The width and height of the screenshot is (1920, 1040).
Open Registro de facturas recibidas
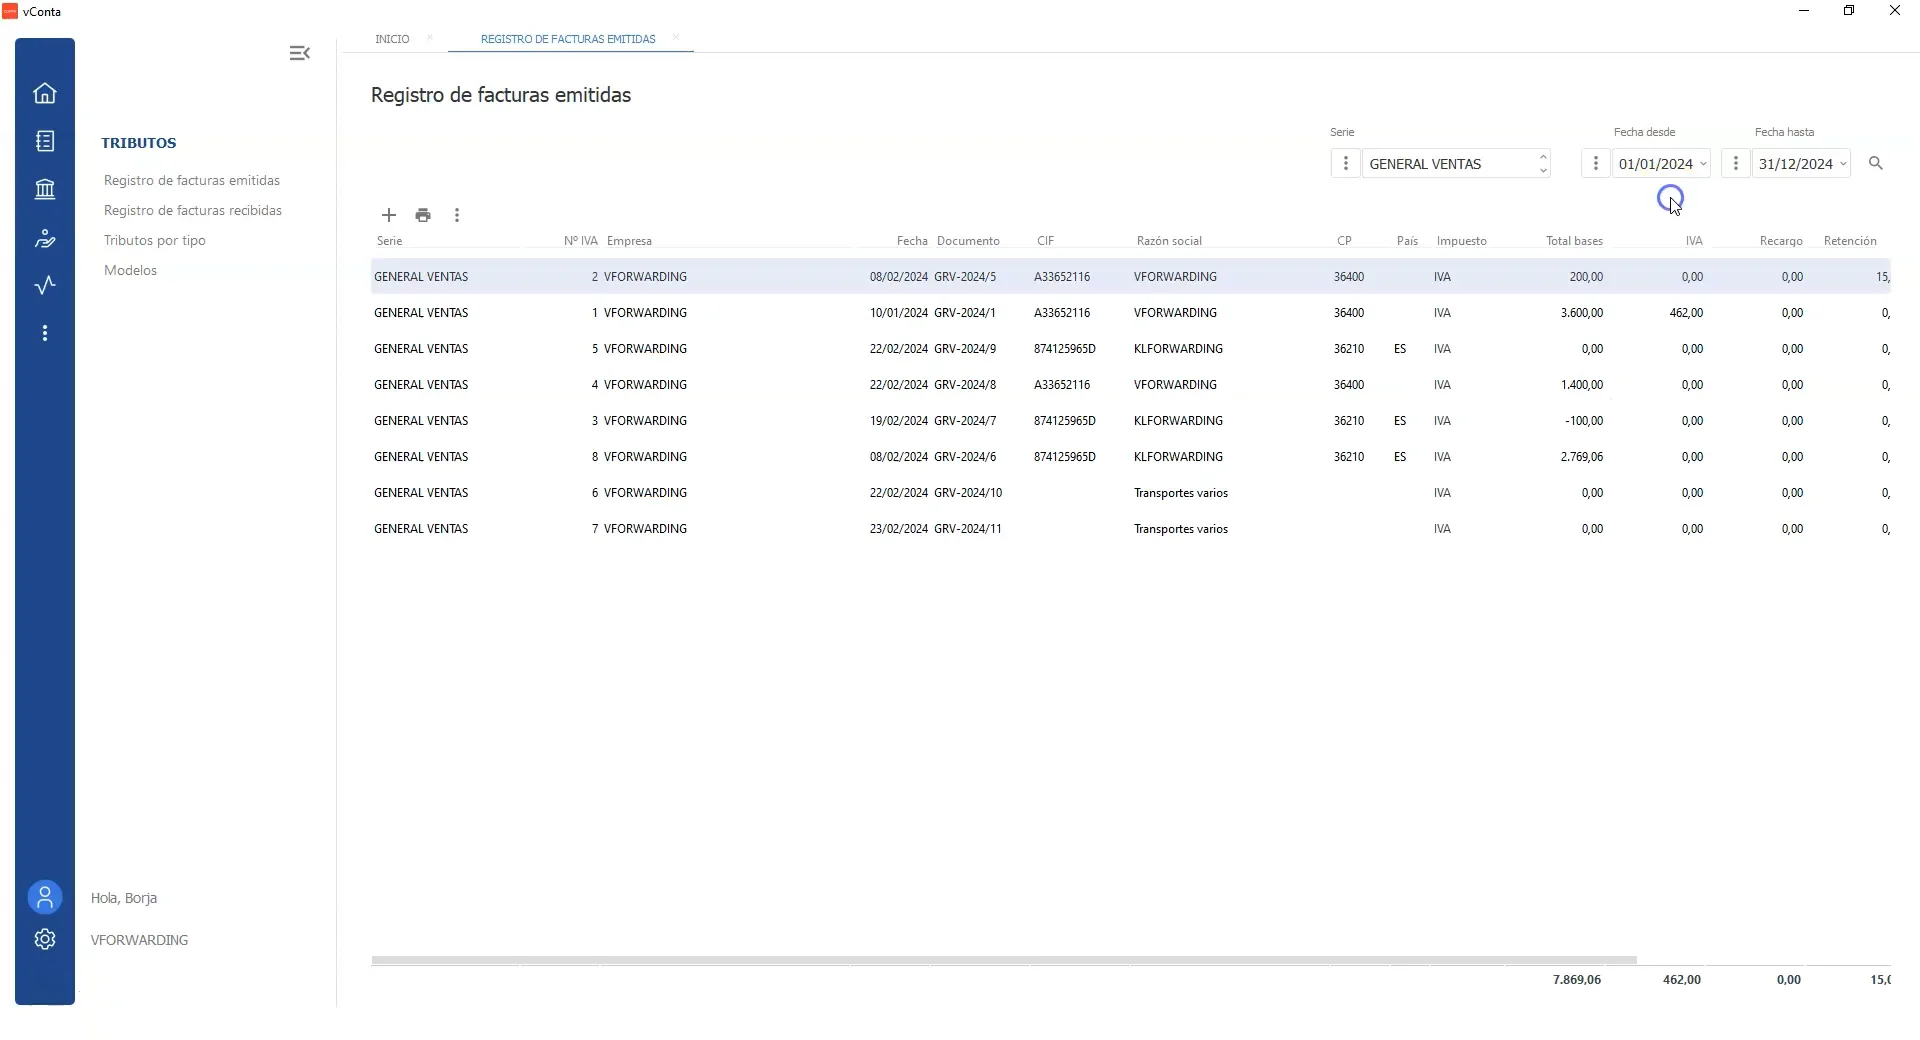tap(193, 210)
